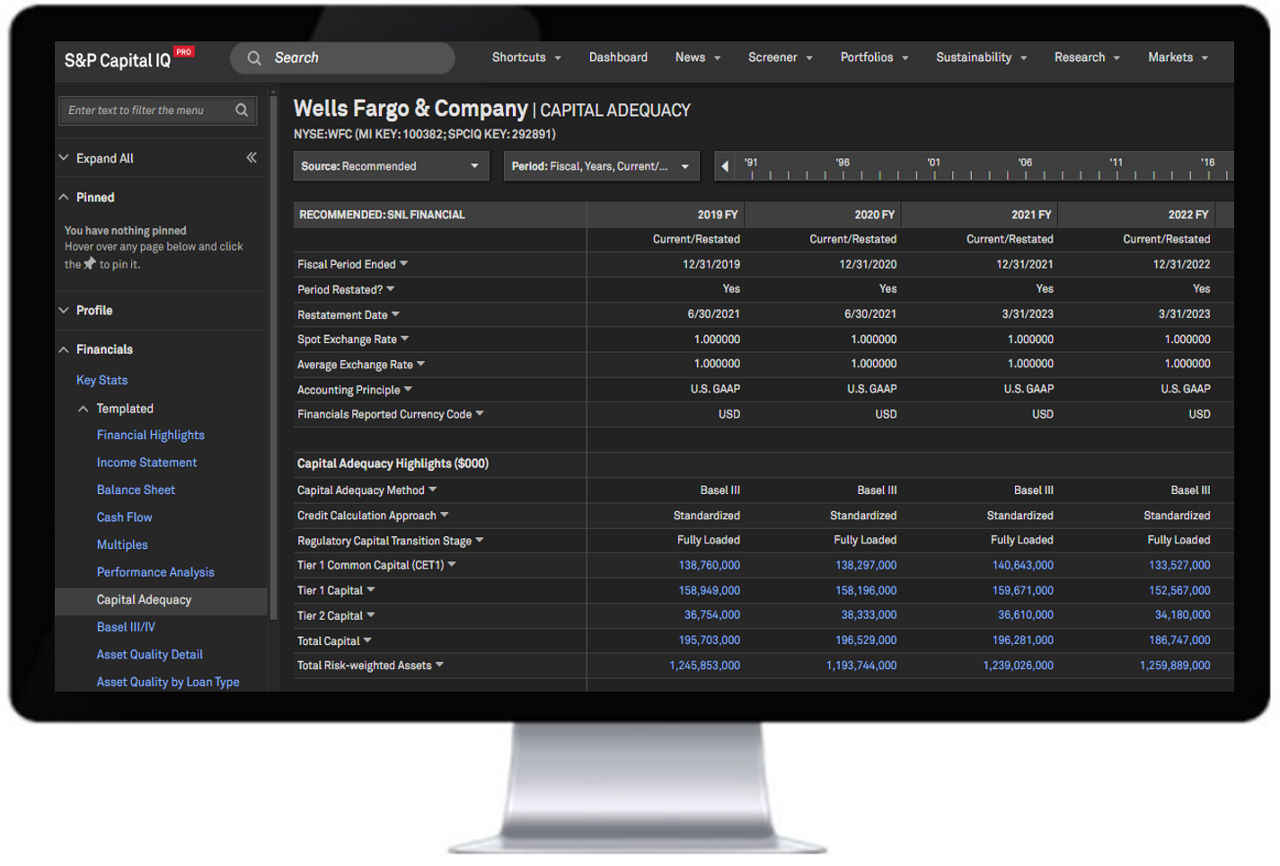Open Income Statement link
Viewport: 1280px width, 866px height.
pos(147,462)
